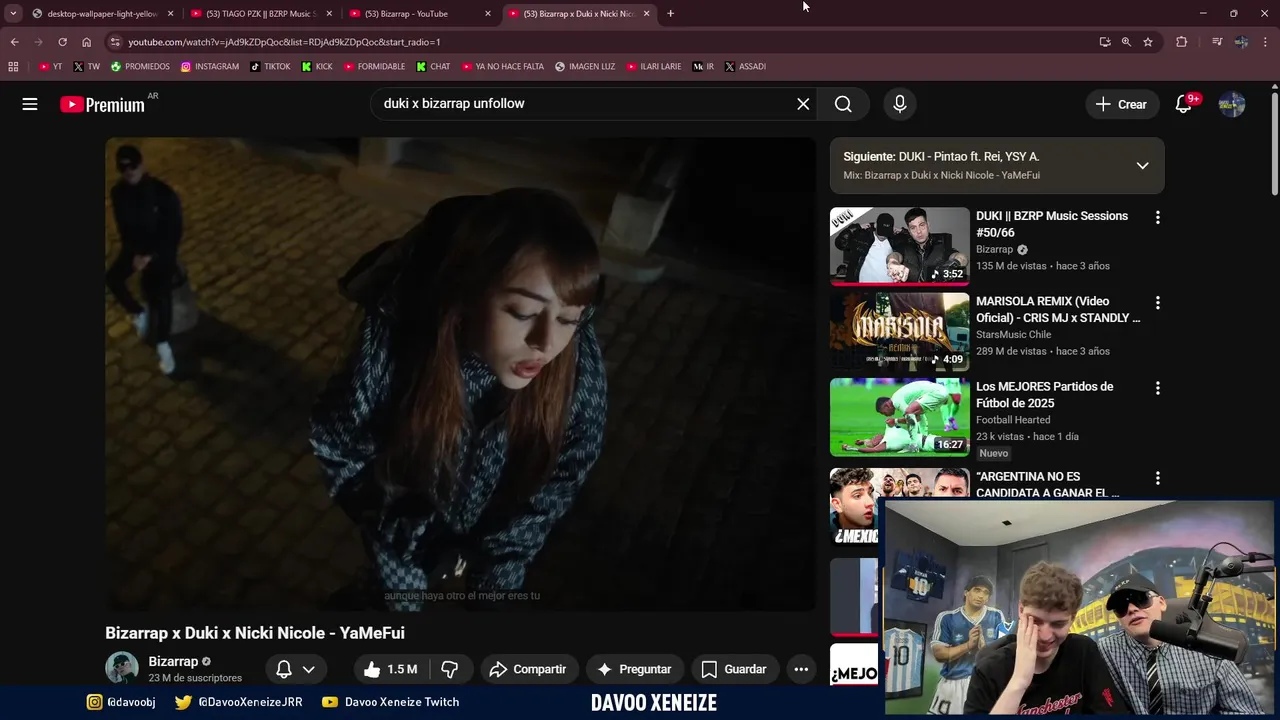Open the apps grid in bookmarks bar
The image size is (1280, 720).
click(13, 67)
